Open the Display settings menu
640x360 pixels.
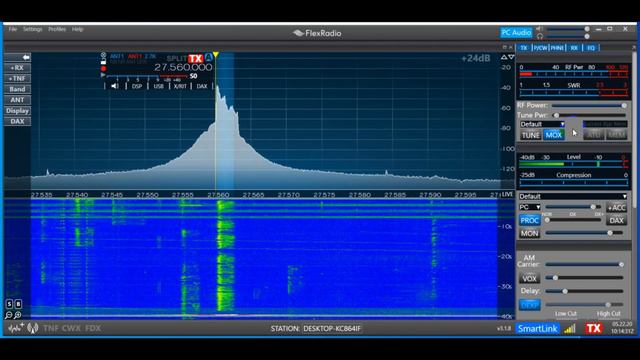(18, 111)
